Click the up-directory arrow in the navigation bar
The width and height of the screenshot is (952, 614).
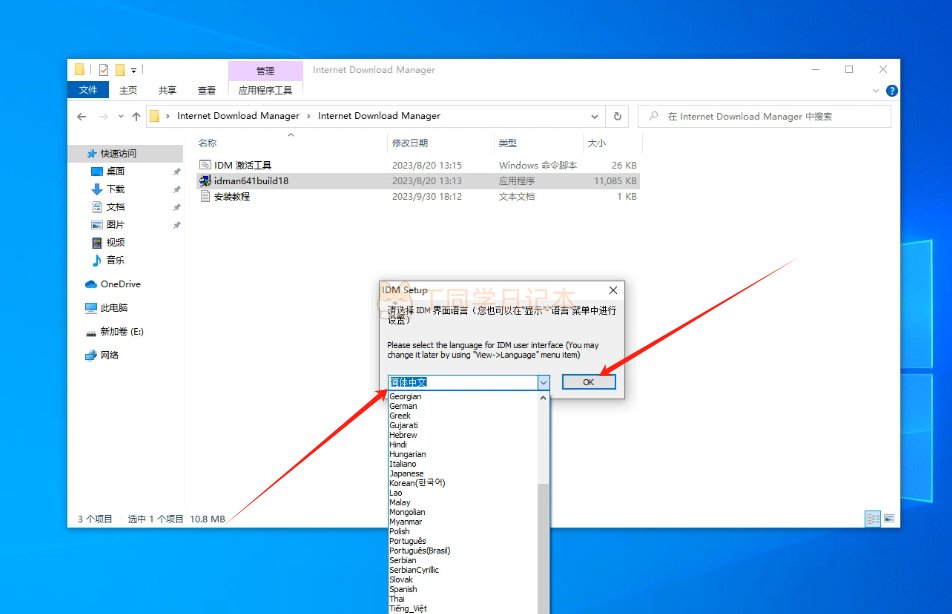136,116
